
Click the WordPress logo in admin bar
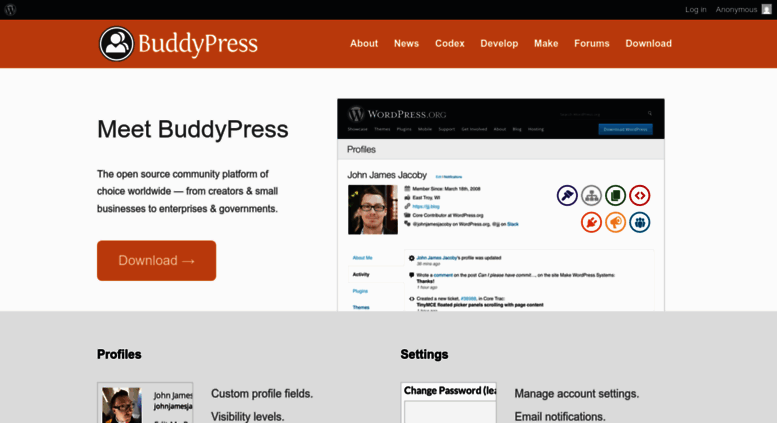[x=10, y=9]
